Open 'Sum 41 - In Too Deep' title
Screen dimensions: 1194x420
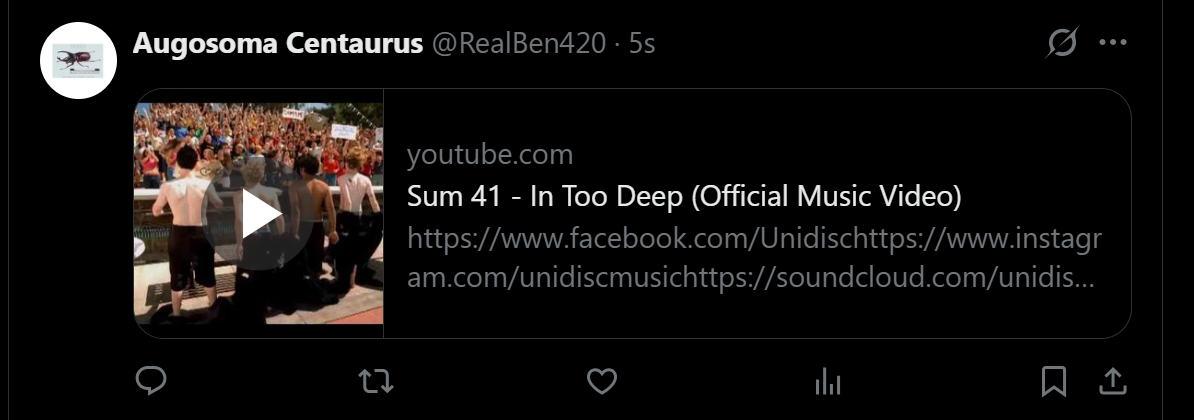[683, 197]
